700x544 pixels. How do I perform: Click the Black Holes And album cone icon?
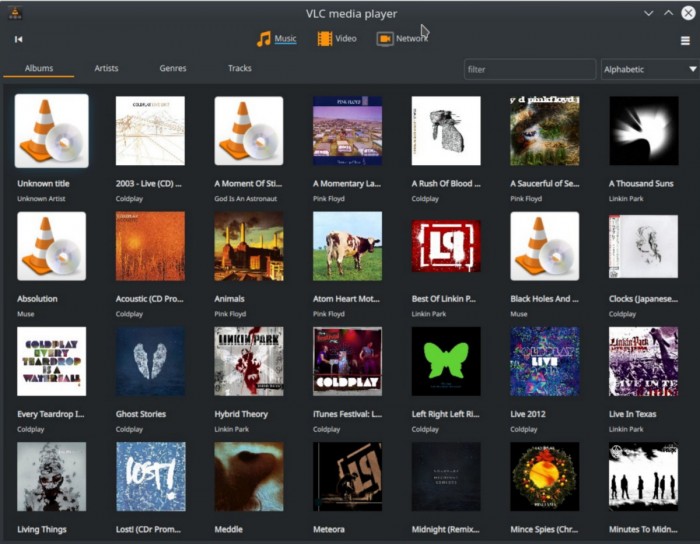544,246
